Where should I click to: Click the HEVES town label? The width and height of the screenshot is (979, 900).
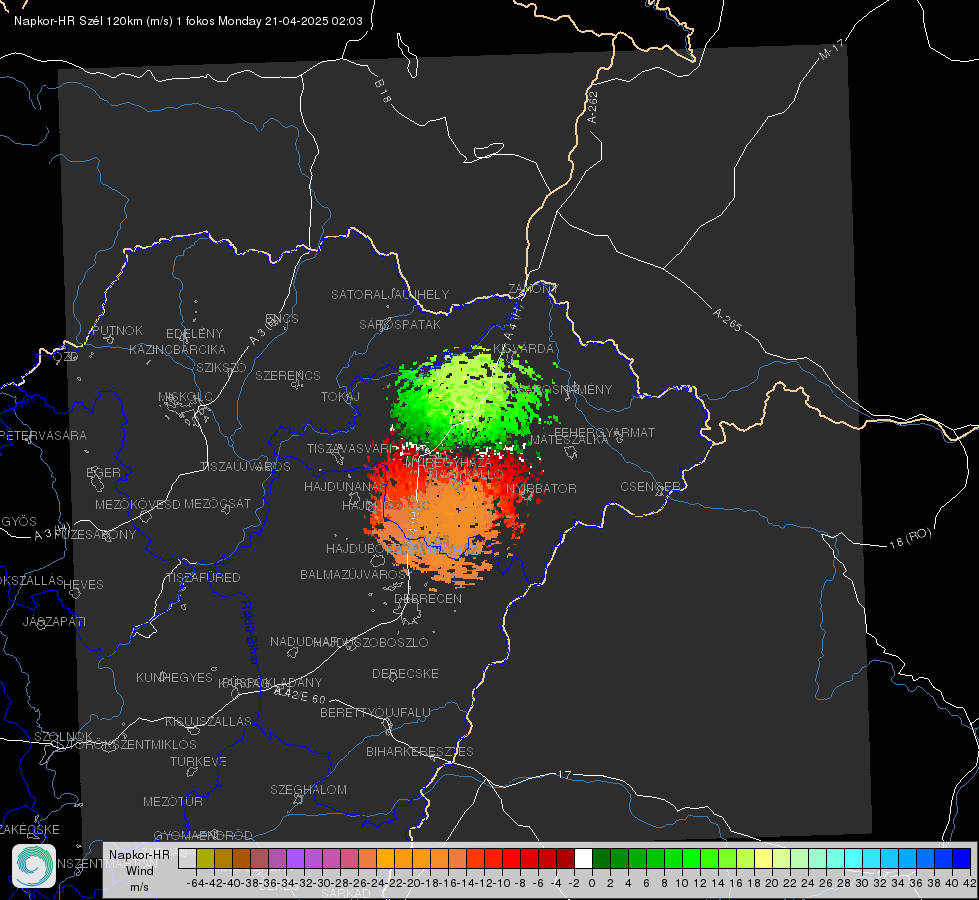pyautogui.click(x=83, y=585)
